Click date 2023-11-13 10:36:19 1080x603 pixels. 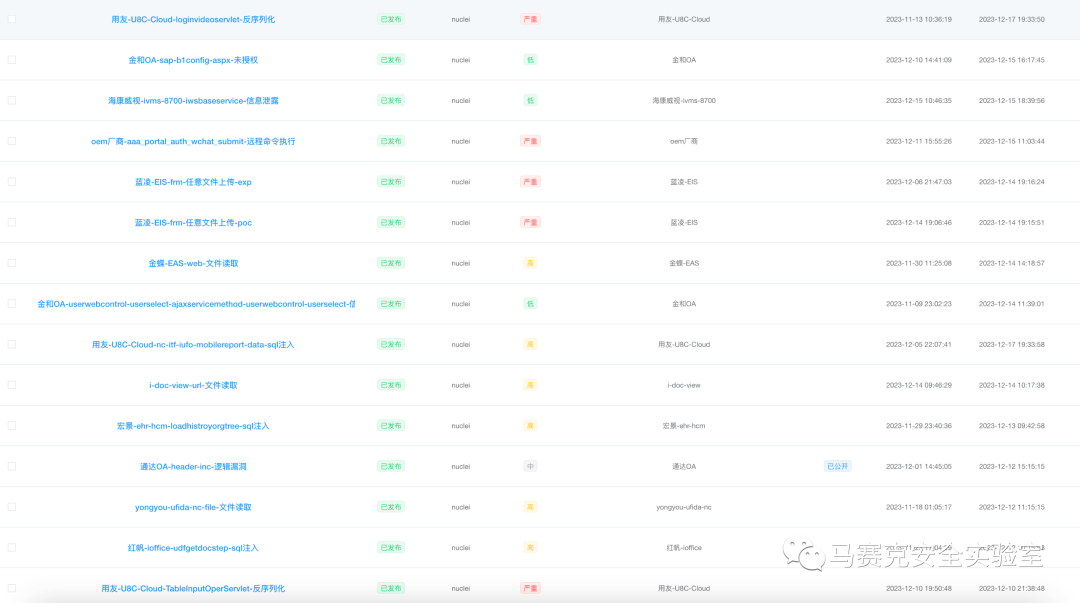coord(919,19)
